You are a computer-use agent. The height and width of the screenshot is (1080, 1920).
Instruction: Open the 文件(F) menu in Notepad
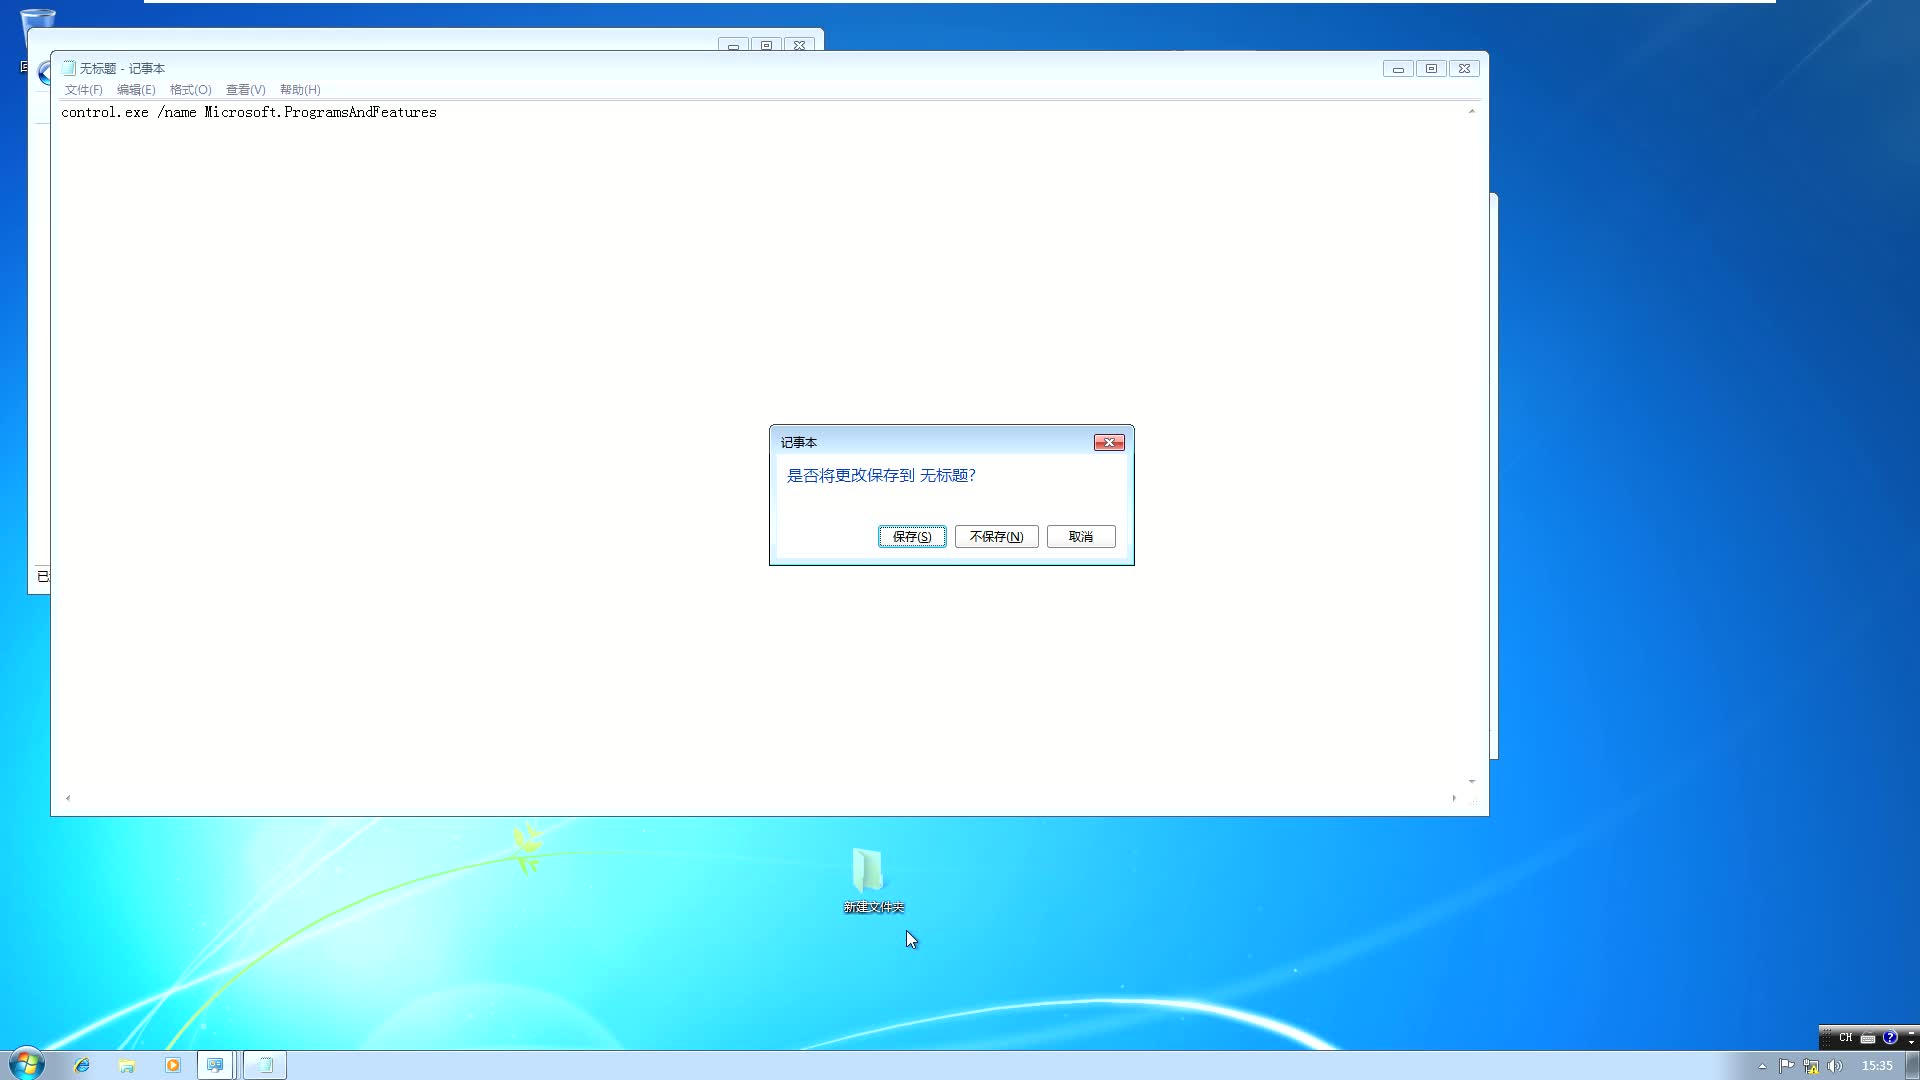[x=84, y=90]
